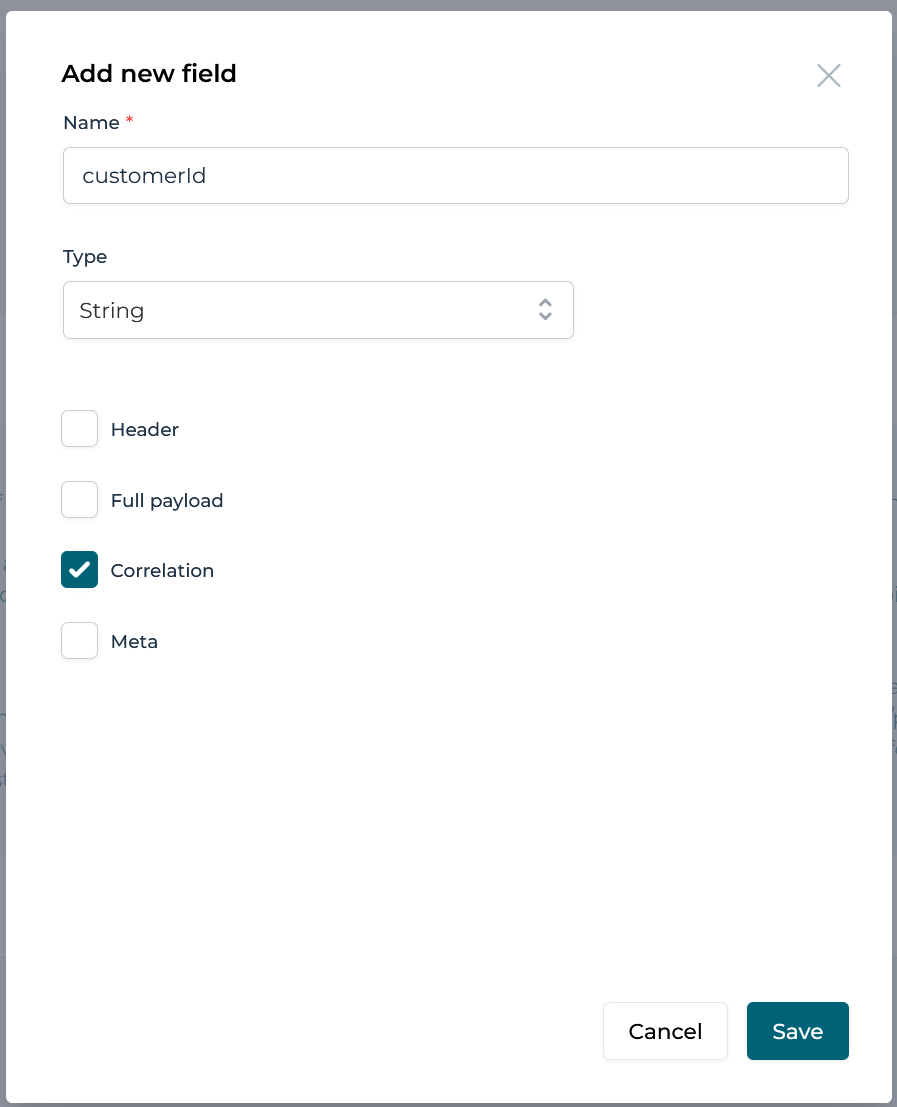The image size is (897, 1107).
Task: Save the new field
Action: click(797, 1031)
